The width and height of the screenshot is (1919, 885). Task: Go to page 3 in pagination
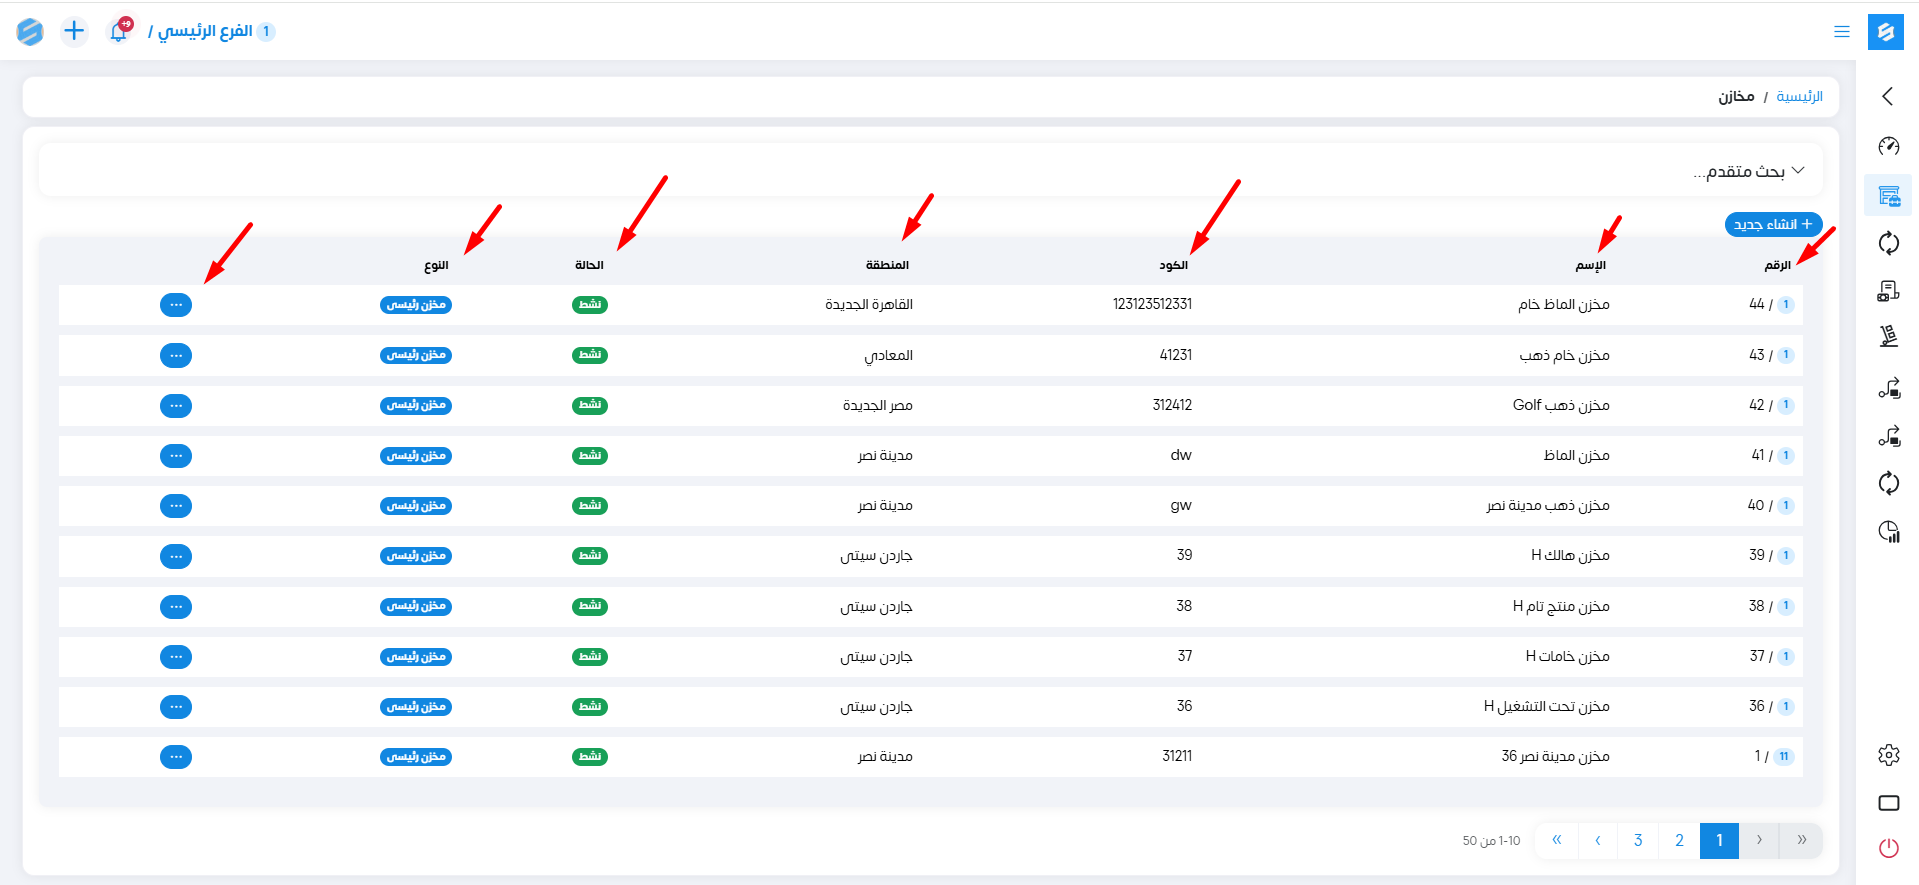pyautogui.click(x=1638, y=840)
